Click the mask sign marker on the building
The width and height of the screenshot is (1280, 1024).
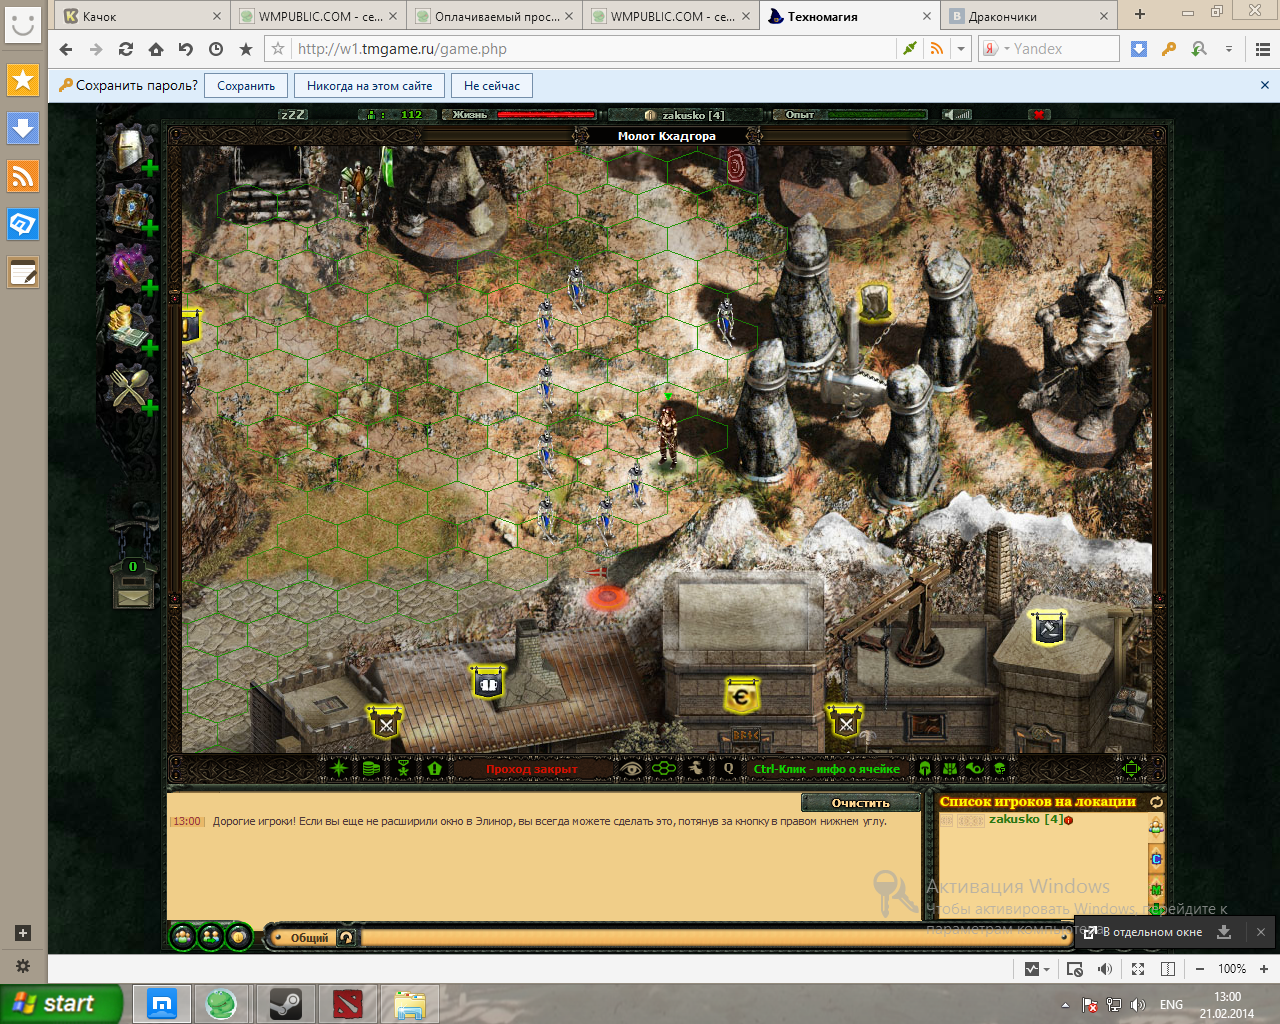[x=487, y=683]
